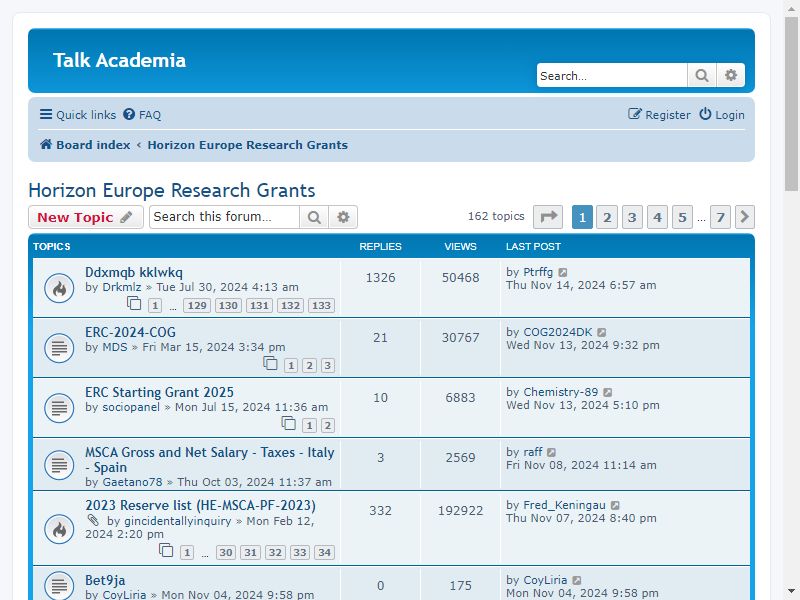Open last poster profile Chemistry-89
This screenshot has width=800, height=600.
(561, 392)
